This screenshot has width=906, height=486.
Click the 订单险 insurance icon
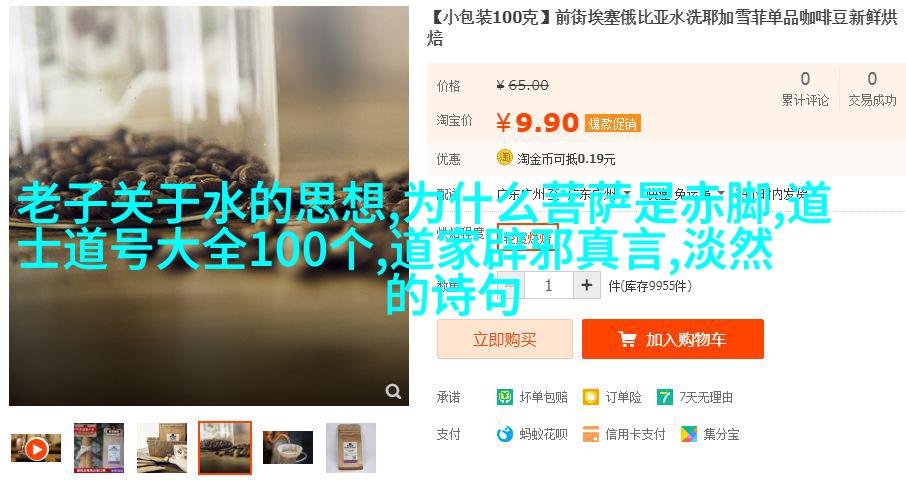pyautogui.click(x=591, y=397)
